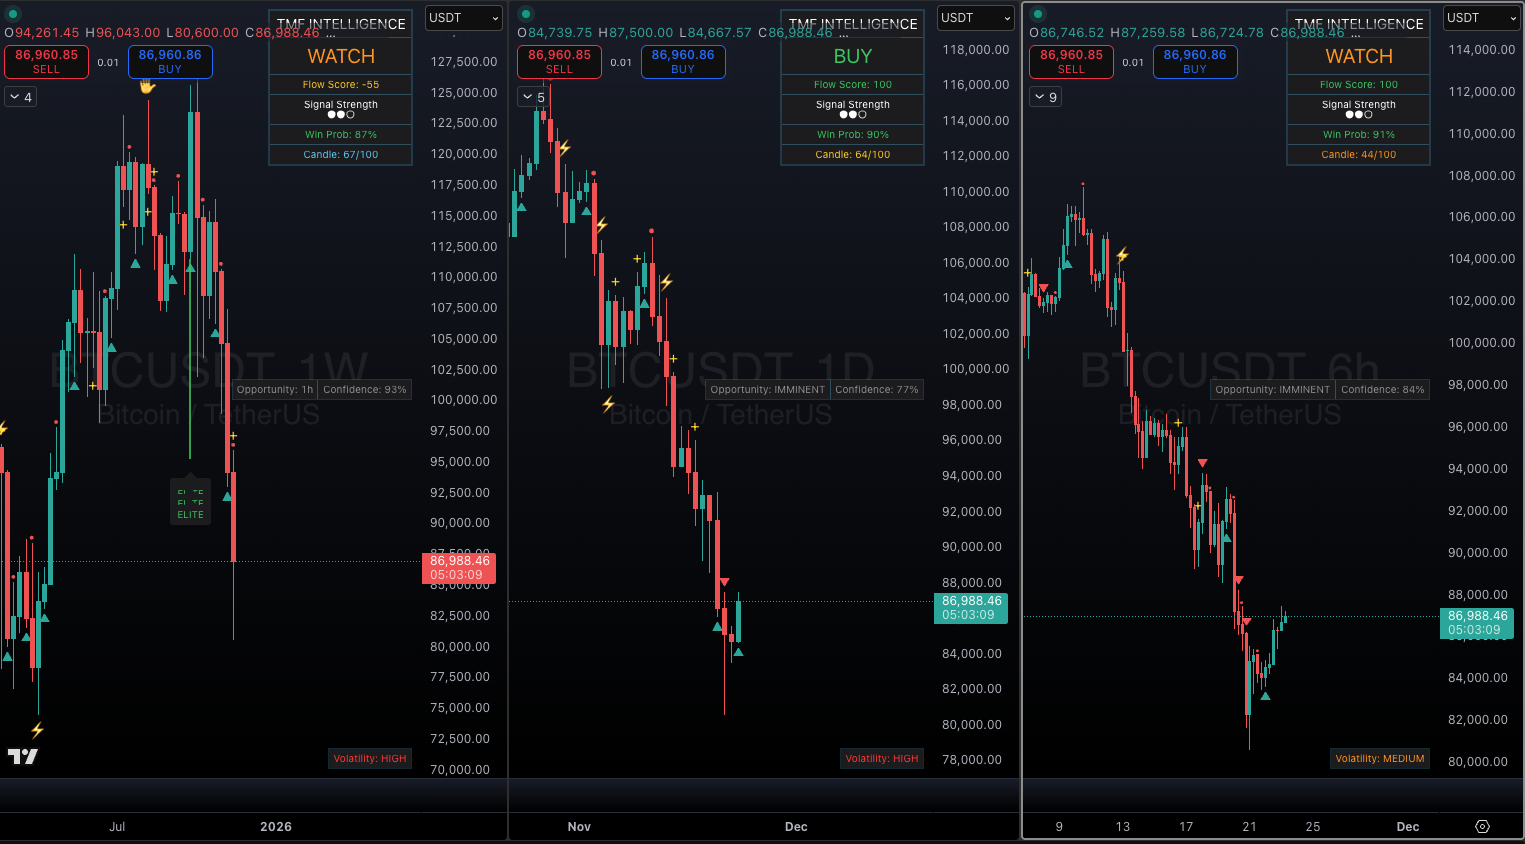Screen dimensions: 1525x844
Task: Click the Signal Strength dots indicator in the BUY panel
Action: coord(852,113)
